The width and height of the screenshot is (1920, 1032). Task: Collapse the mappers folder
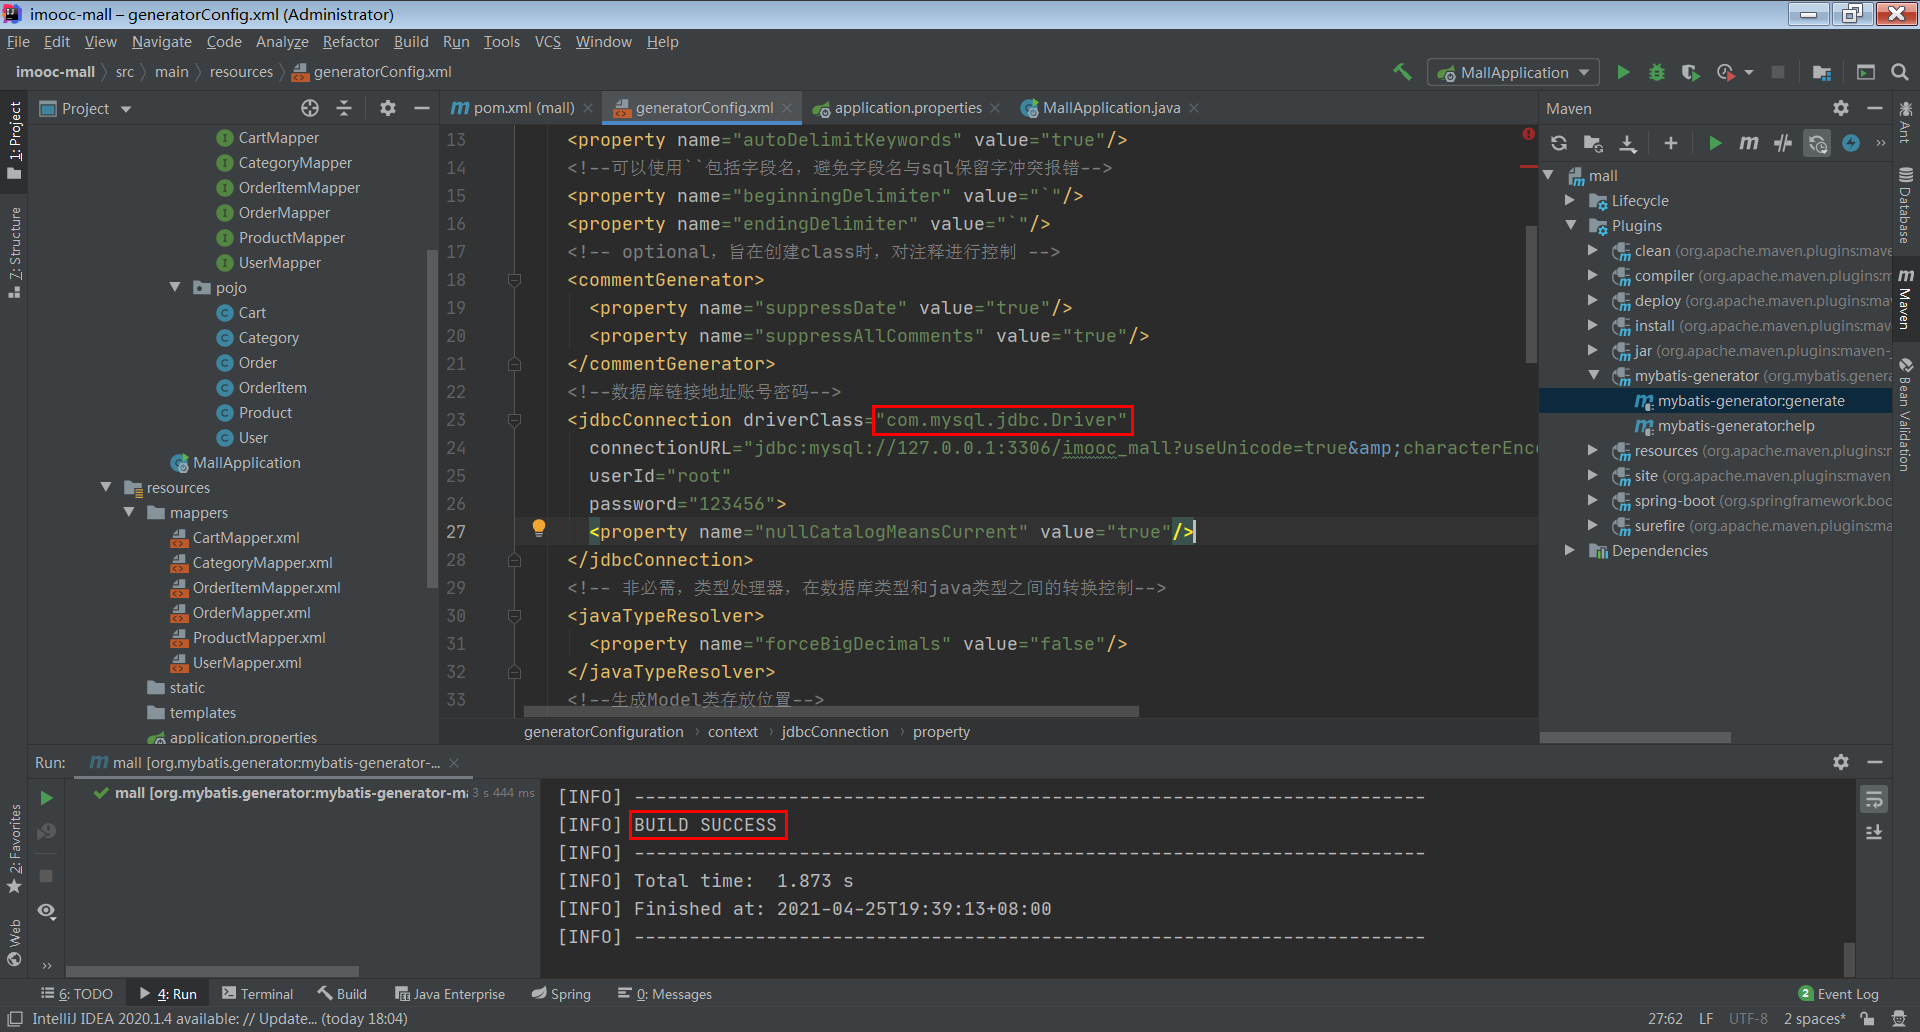(129, 512)
